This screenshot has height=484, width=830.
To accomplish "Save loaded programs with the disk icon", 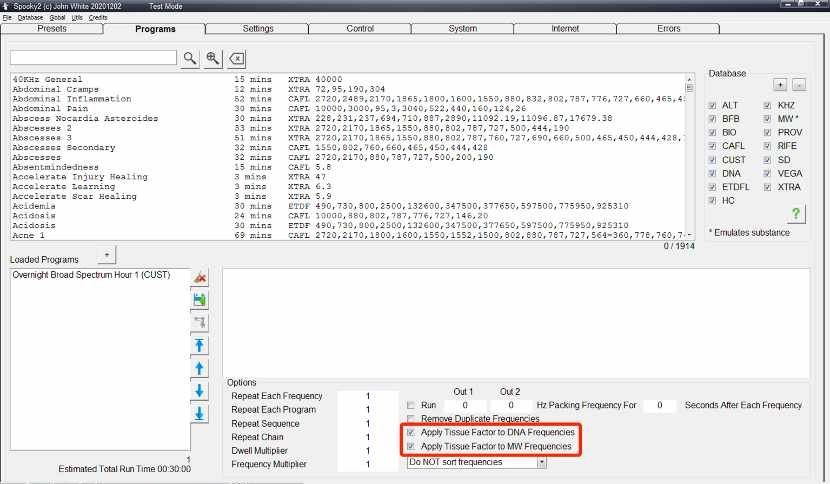I will (200, 299).
